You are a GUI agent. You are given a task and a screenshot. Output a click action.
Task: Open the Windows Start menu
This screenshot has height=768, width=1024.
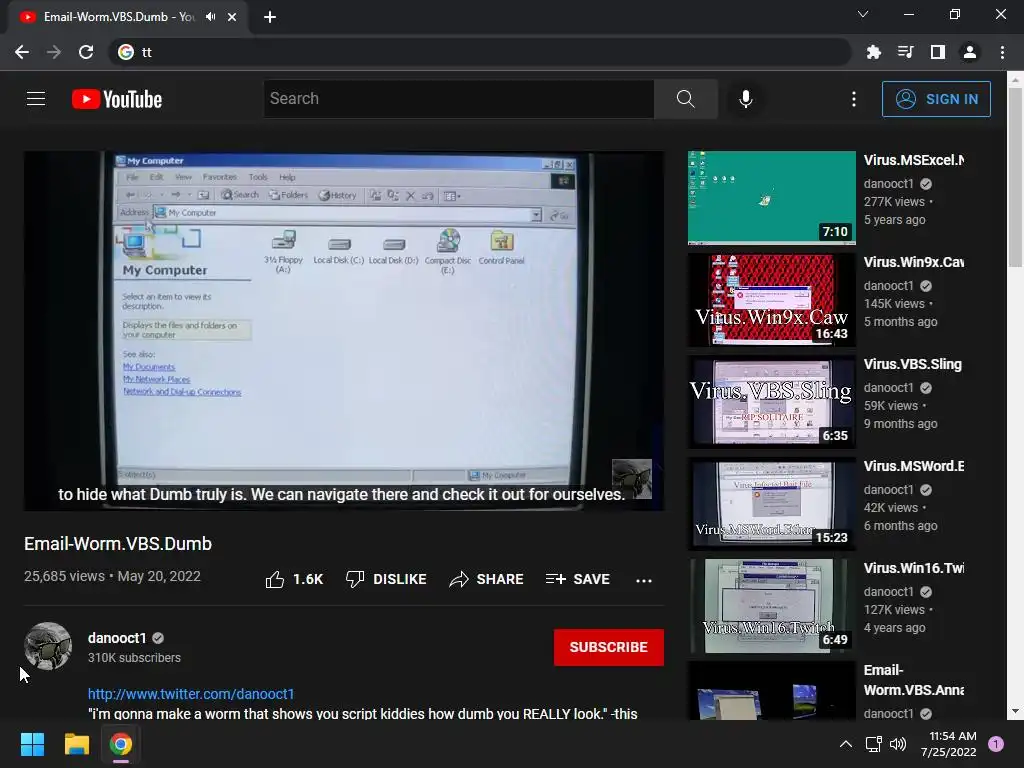coord(32,744)
